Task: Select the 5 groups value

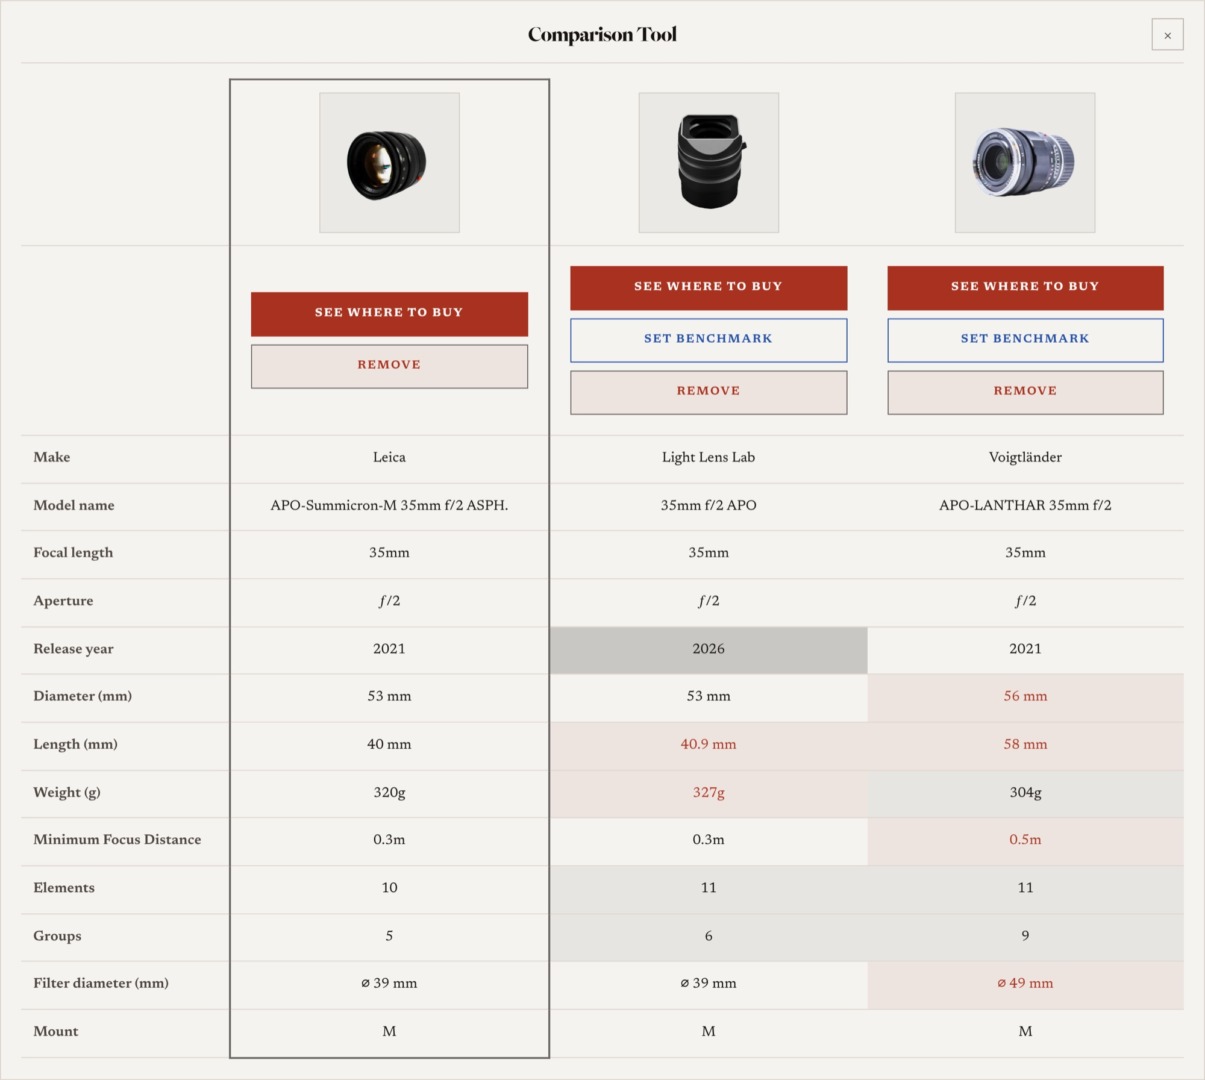Action: click(389, 936)
